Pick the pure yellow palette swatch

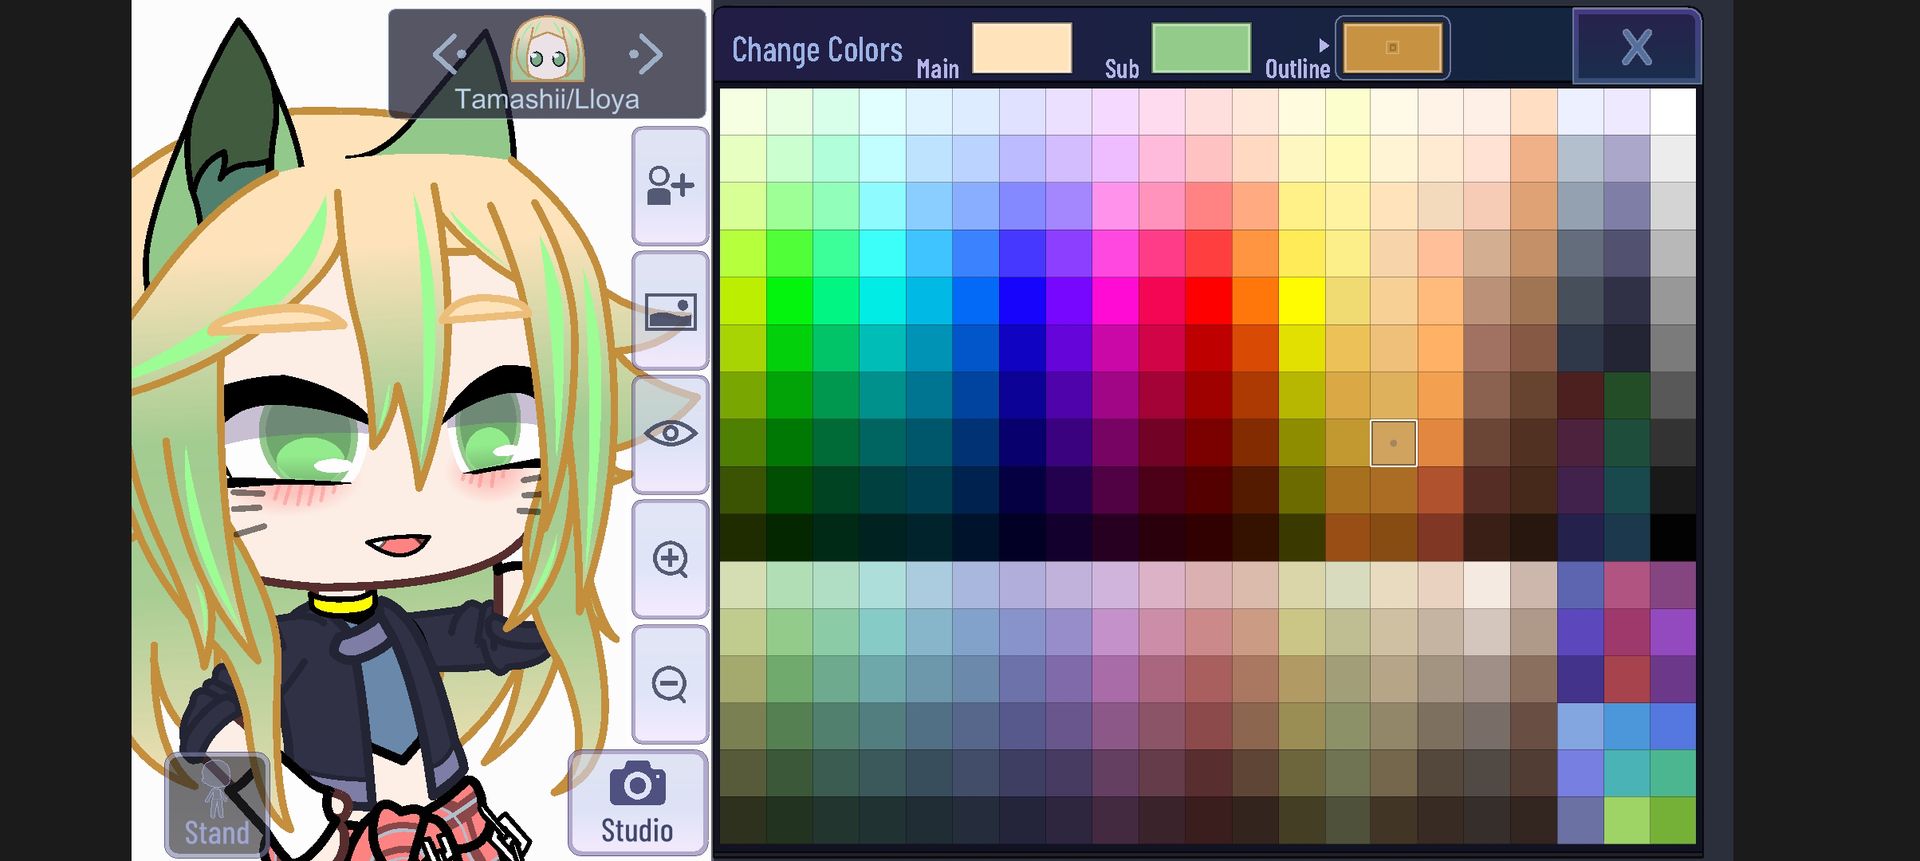pos(1301,301)
